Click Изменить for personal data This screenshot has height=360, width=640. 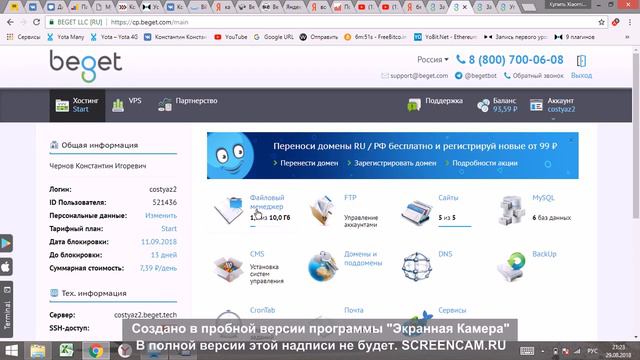pos(161,216)
